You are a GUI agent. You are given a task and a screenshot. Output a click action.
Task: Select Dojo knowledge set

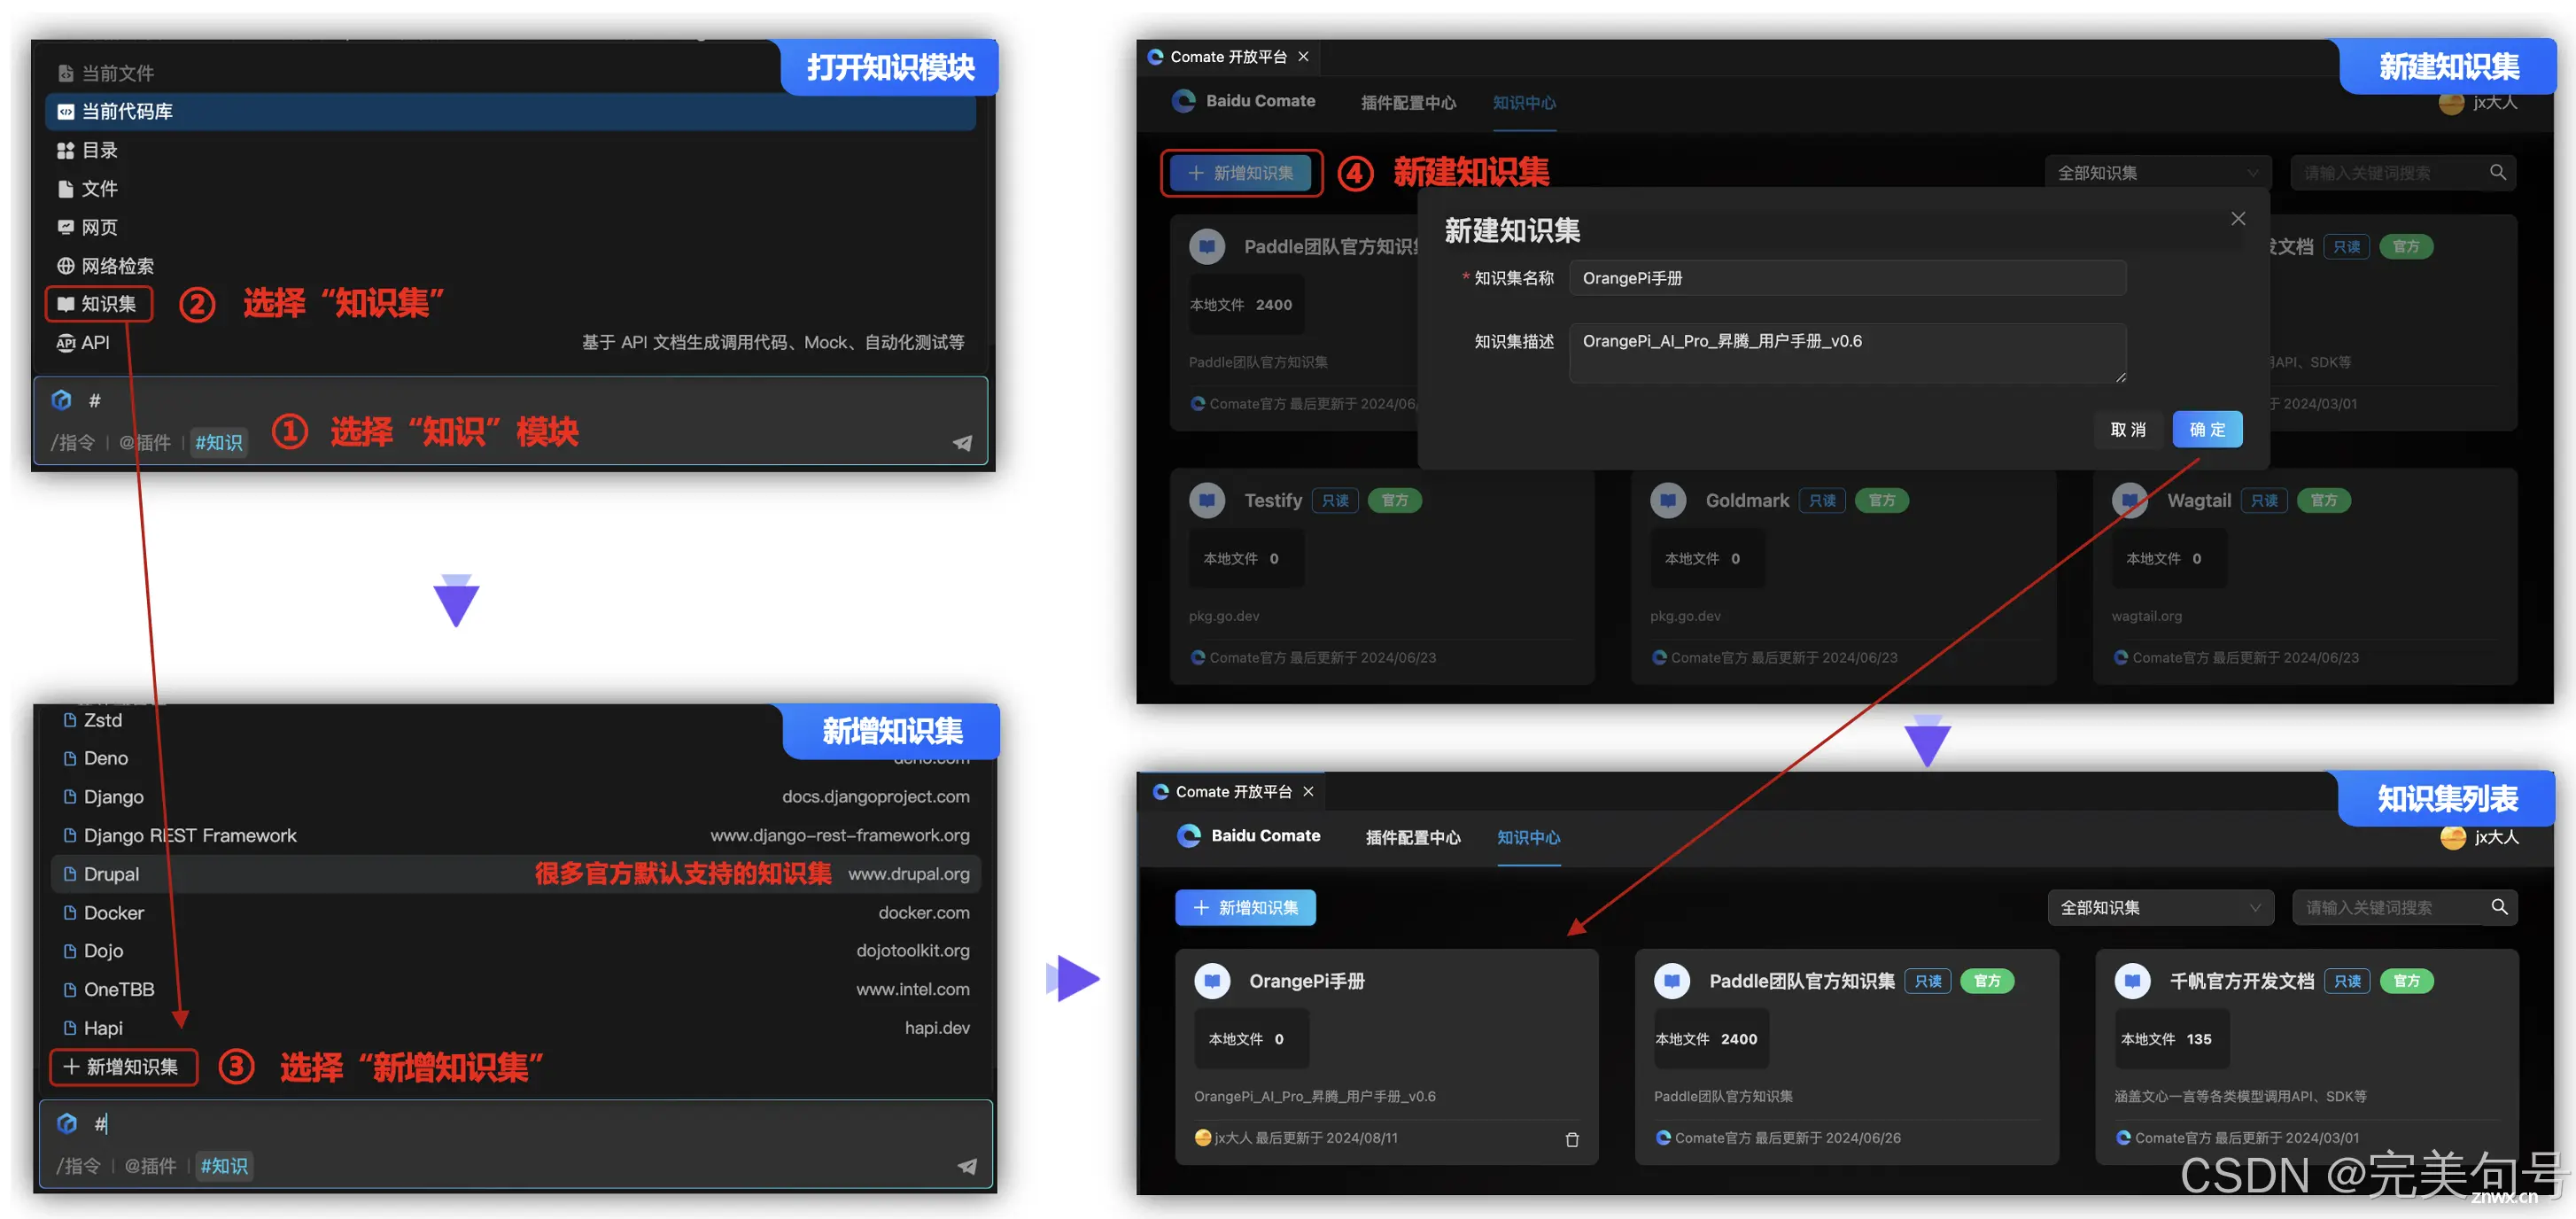(x=515, y=950)
